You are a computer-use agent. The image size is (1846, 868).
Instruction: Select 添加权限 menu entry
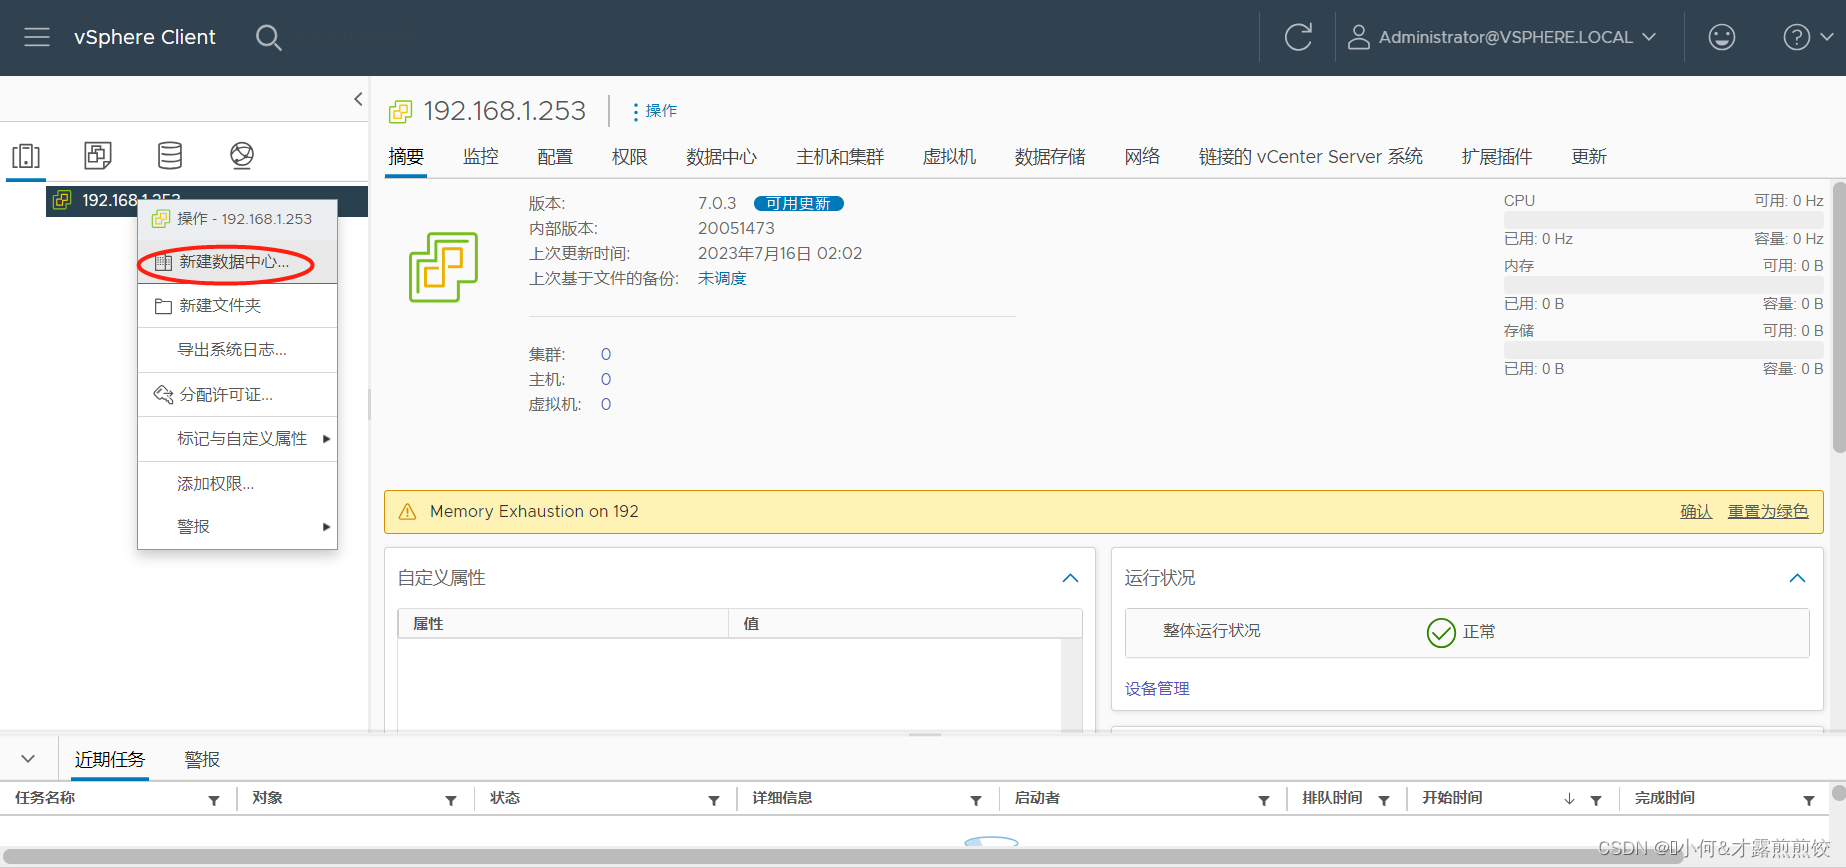pyautogui.click(x=238, y=484)
